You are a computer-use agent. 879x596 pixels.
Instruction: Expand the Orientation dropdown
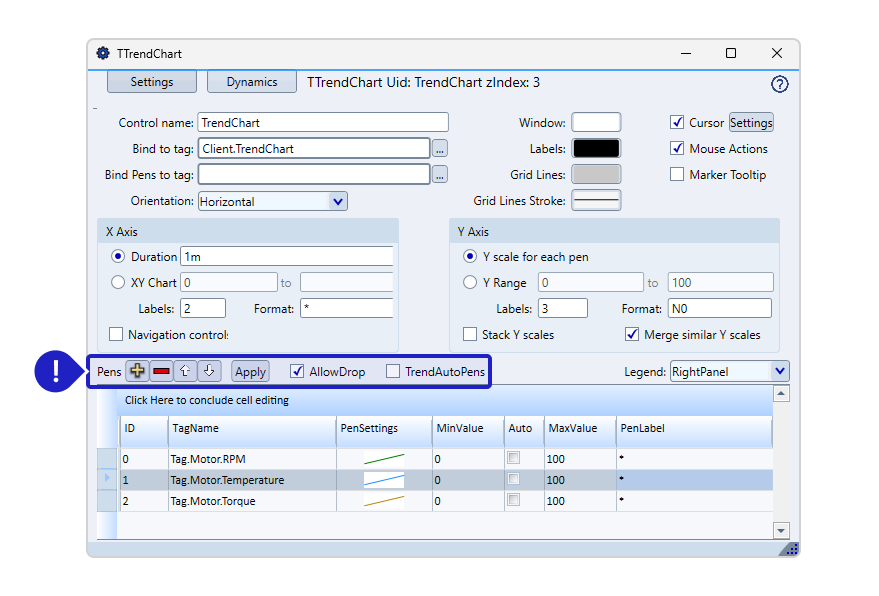coord(337,201)
